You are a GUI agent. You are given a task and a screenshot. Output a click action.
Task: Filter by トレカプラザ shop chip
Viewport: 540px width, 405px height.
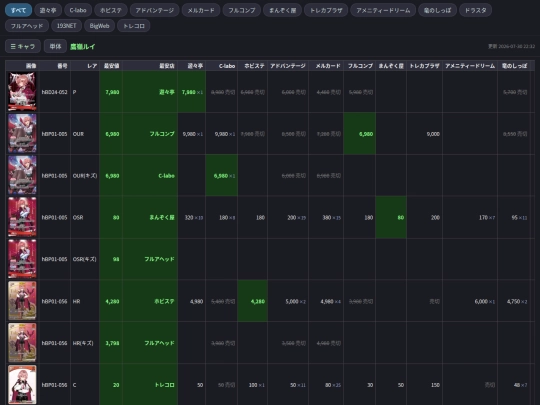[x=326, y=10]
